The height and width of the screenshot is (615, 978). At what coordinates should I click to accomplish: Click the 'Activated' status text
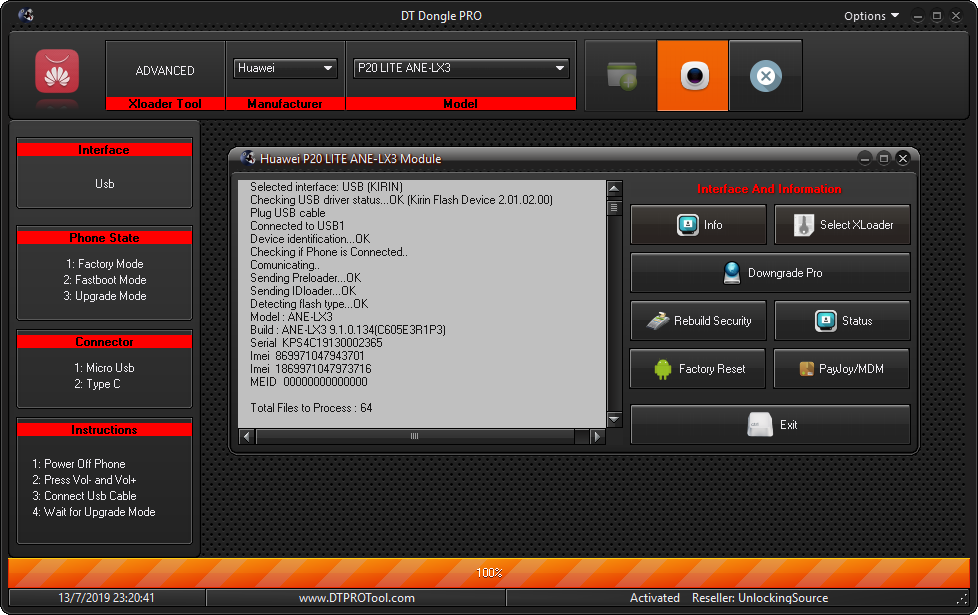(654, 598)
